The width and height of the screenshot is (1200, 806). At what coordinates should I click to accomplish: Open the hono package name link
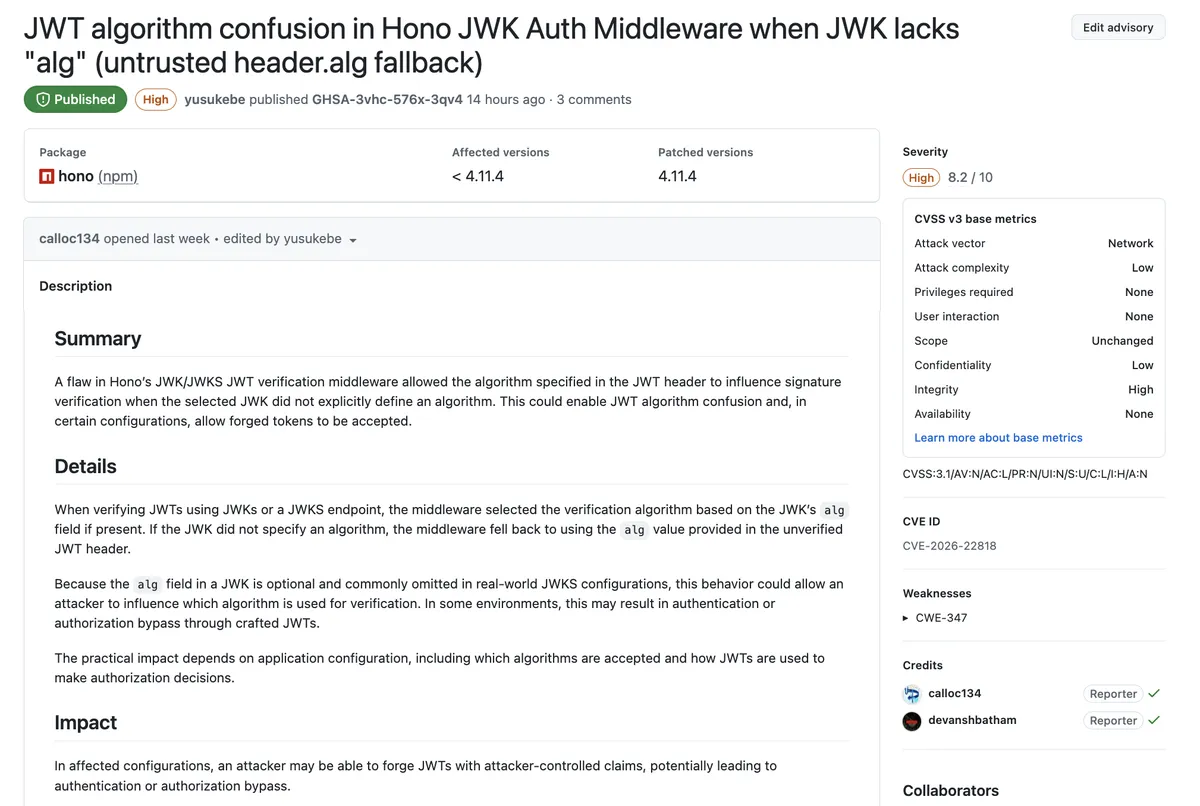[x=76, y=177]
